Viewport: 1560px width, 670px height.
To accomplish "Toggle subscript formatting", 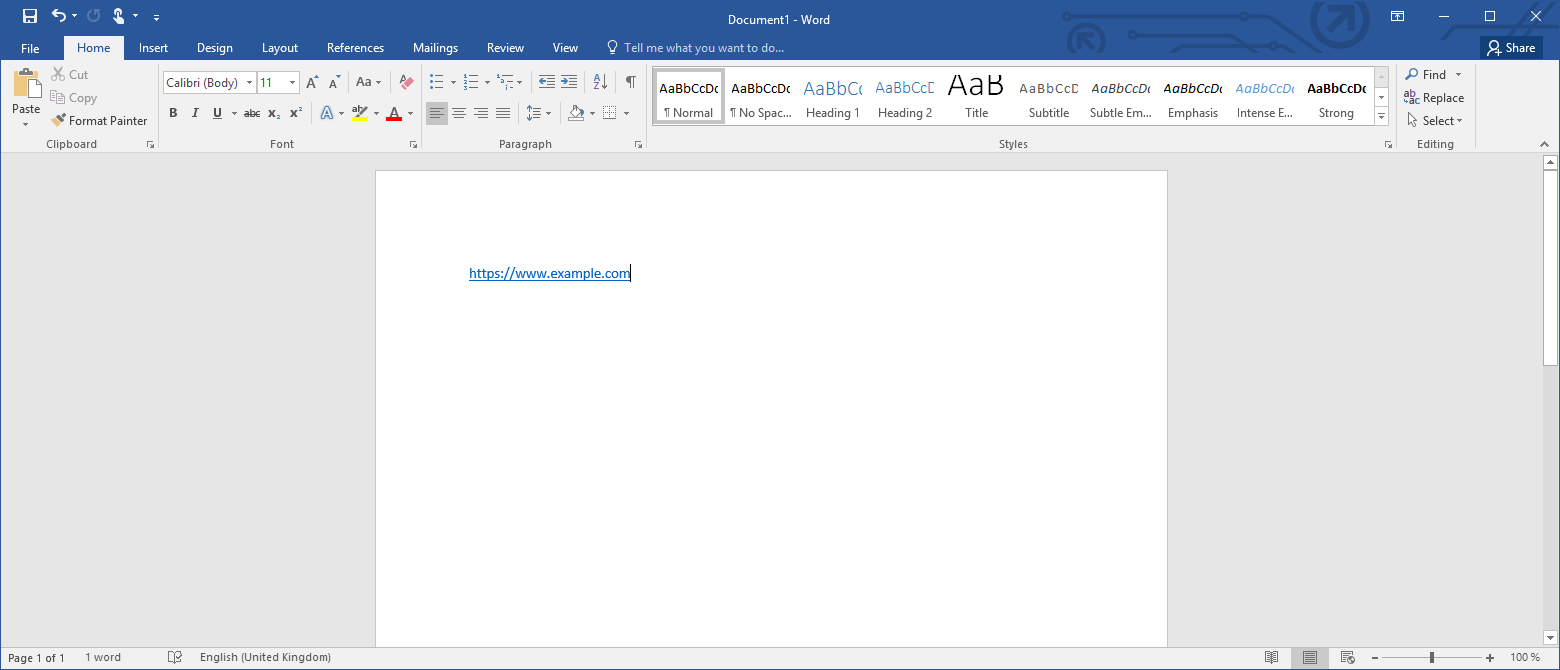I will click(272, 113).
